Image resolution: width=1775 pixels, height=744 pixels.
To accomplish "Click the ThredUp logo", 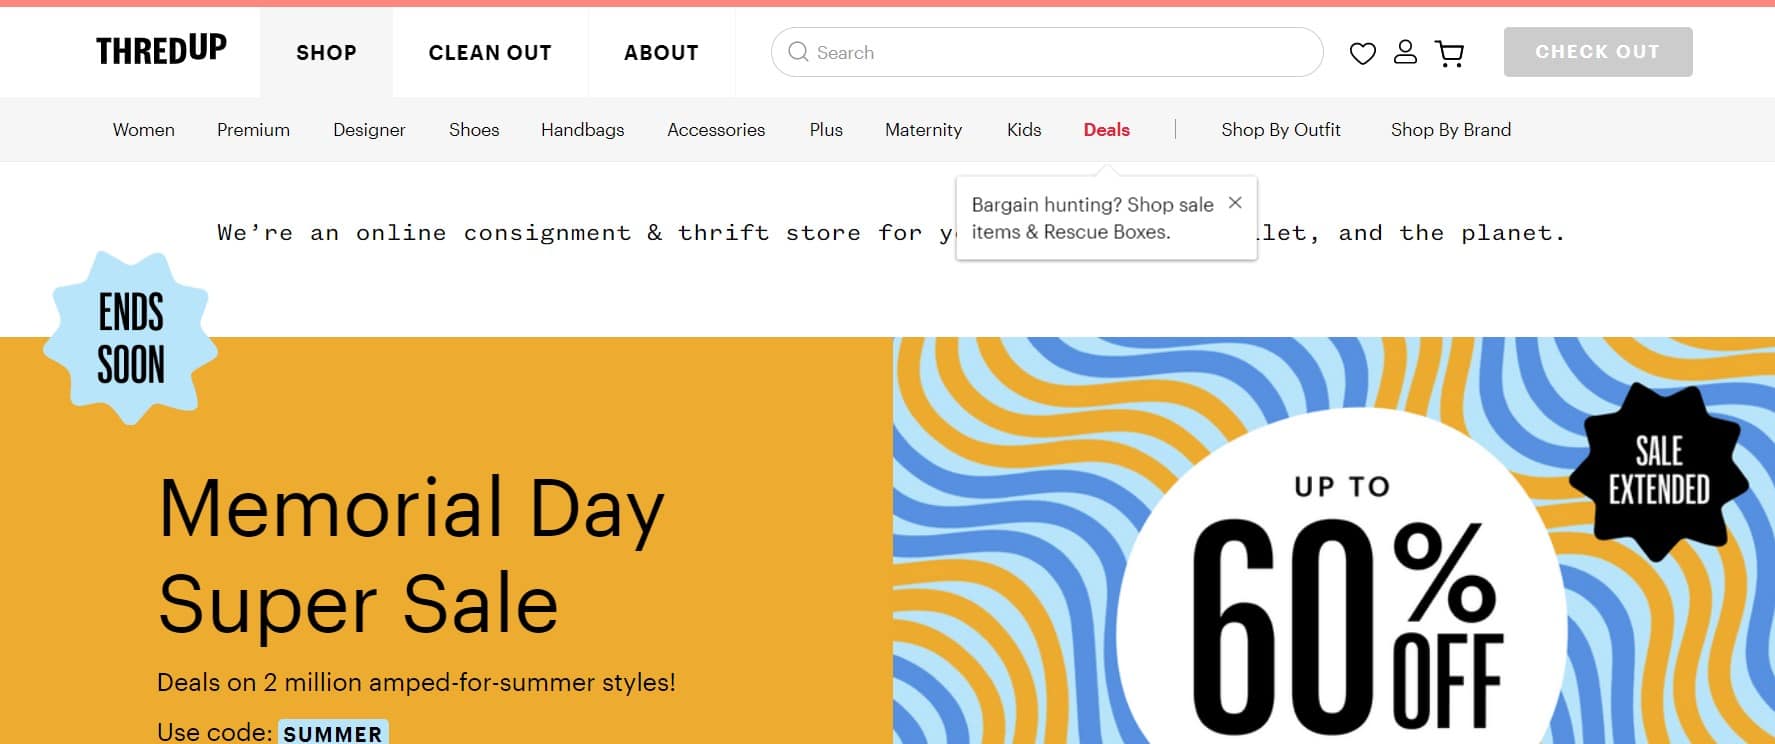I will coord(161,50).
